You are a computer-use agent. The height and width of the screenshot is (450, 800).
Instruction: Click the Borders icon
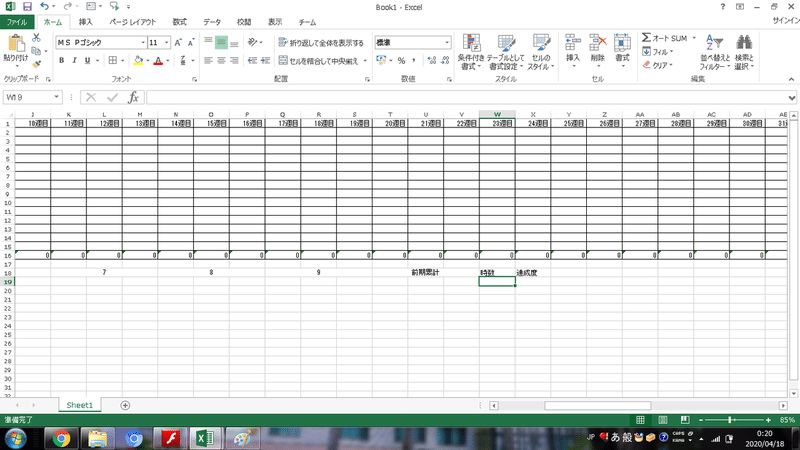(x=113, y=60)
